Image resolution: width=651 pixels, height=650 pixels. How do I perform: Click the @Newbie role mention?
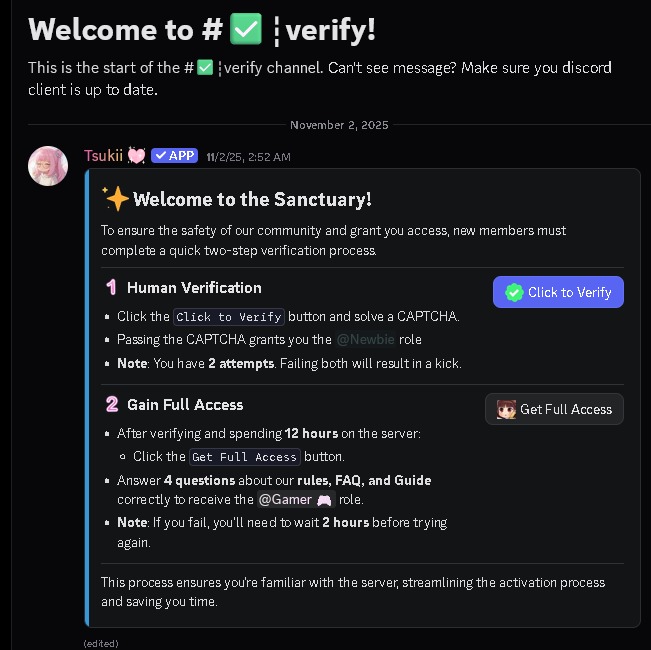365,340
